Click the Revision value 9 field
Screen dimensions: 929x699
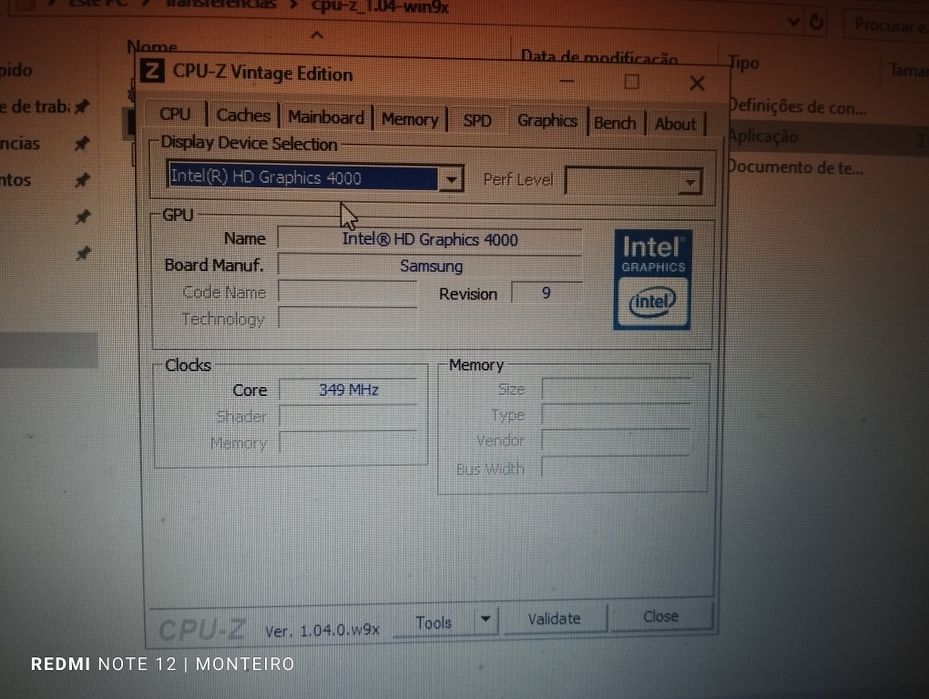coord(546,293)
